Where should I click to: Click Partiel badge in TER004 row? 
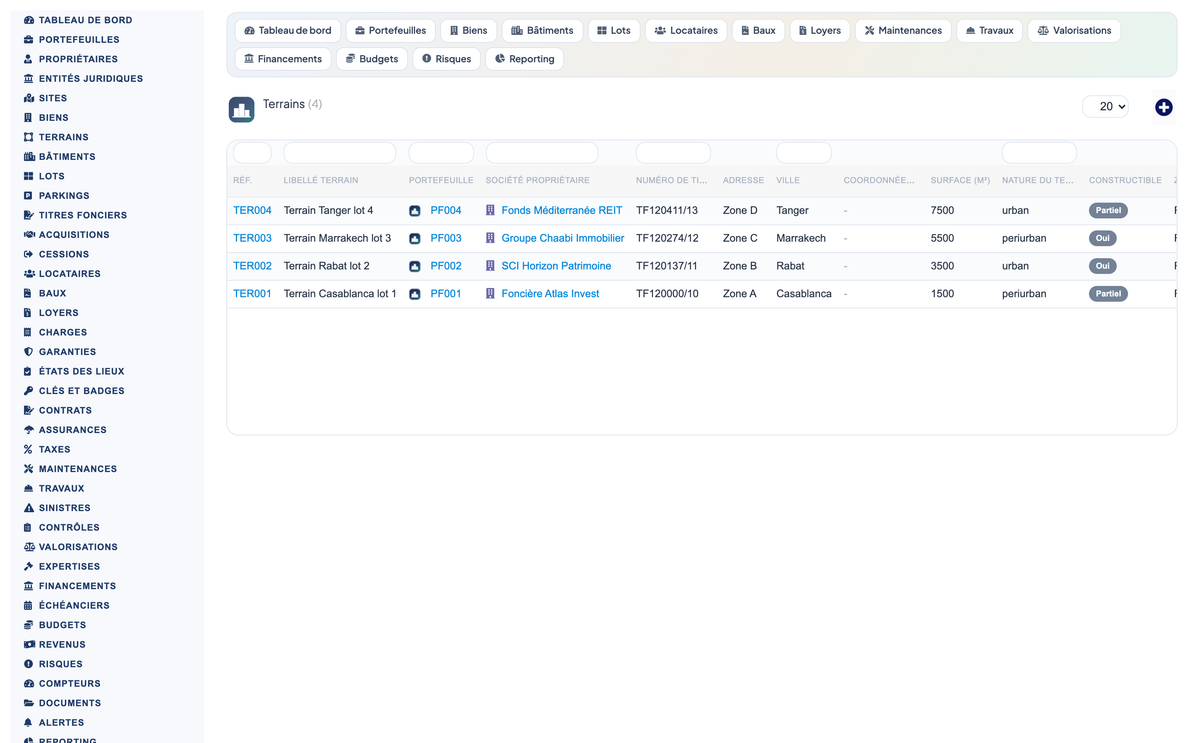click(x=1108, y=210)
